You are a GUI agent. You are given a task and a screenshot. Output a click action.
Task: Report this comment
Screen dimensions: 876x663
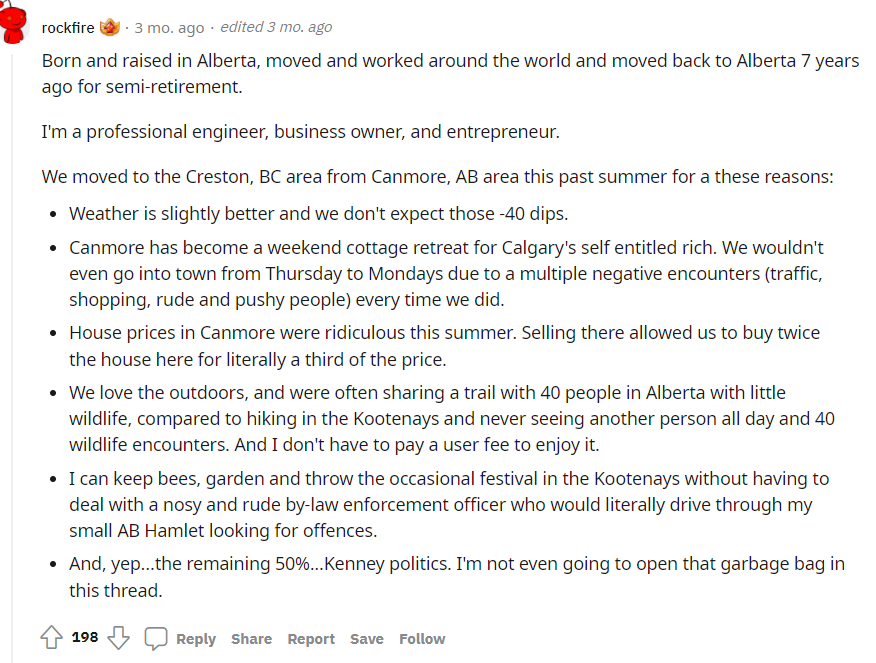(311, 639)
